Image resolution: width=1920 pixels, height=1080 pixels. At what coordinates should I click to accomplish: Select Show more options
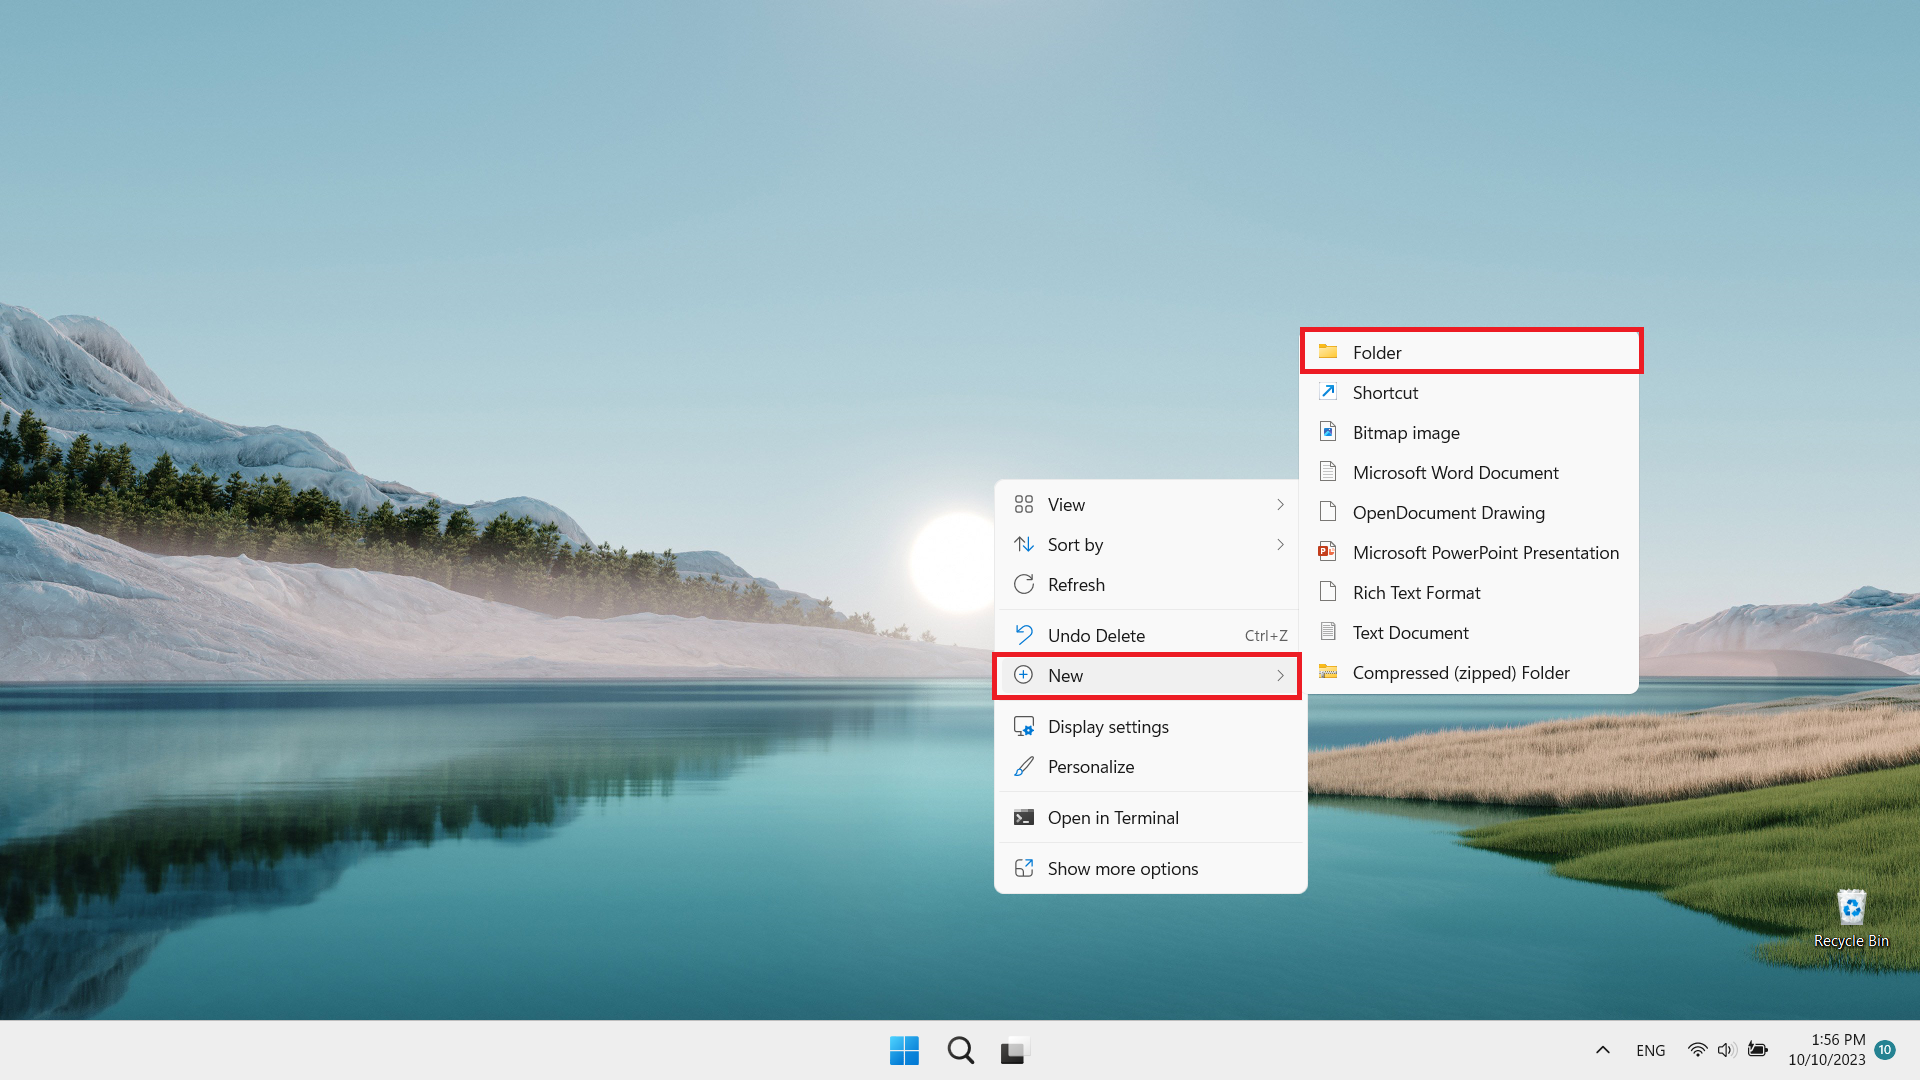(x=1151, y=868)
